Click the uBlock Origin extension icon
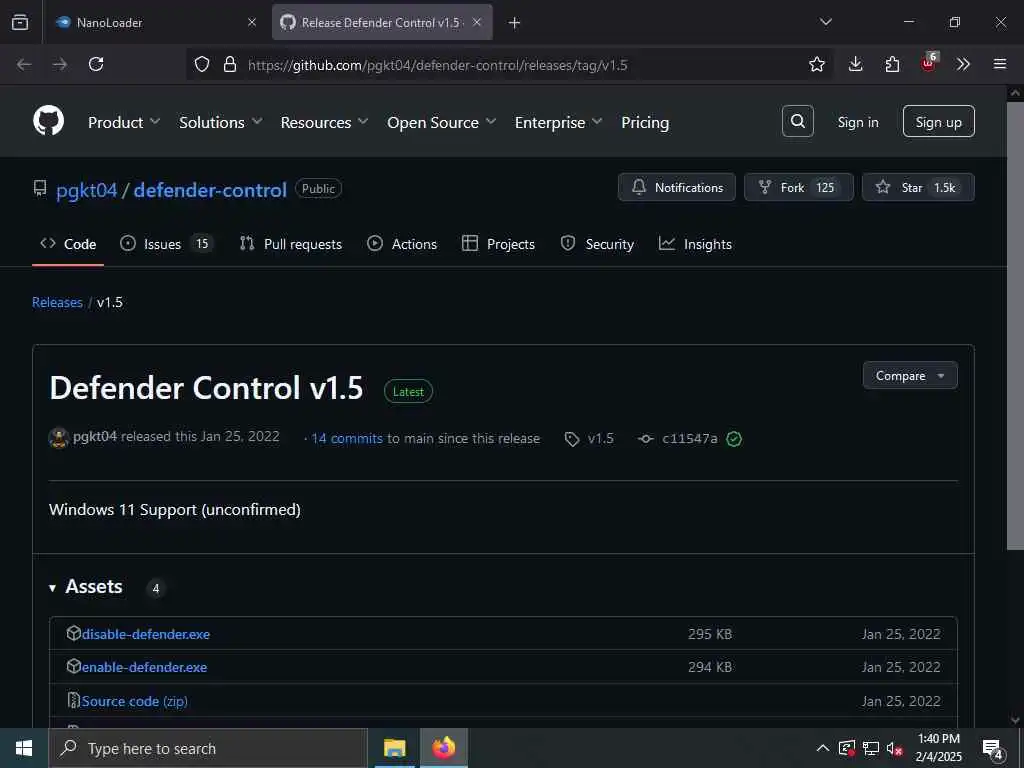 click(x=929, y=63)
